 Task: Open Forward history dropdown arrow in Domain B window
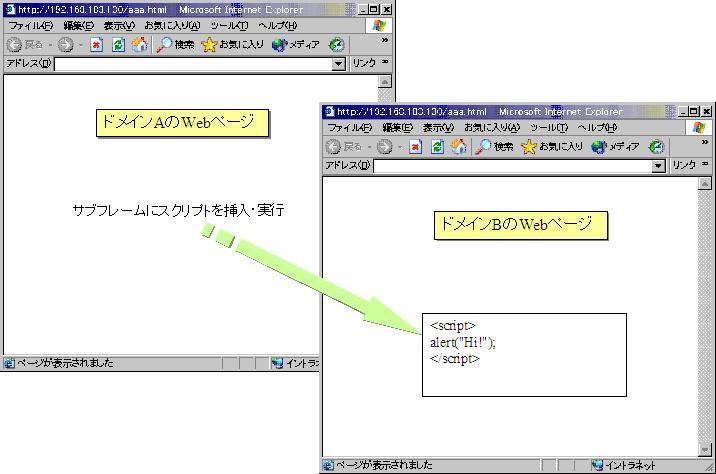pyautogui.click(x=400, y=147)
